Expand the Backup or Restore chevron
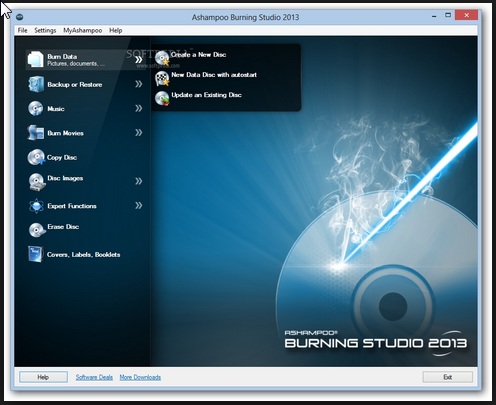Screen dimensions: 496x405 [x=139, y=84]
